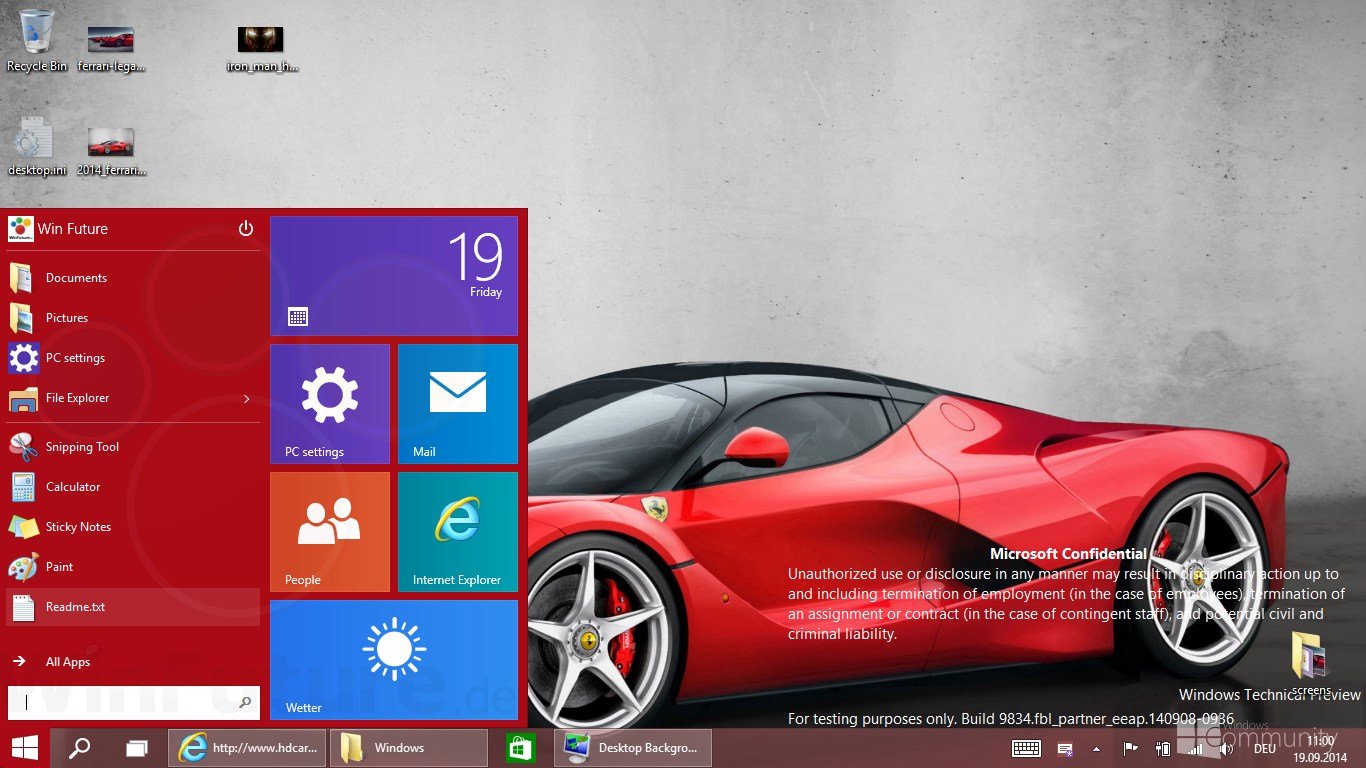1366x768 pixels.
Task: Open the People tile
Action: [x=330, y=532]
